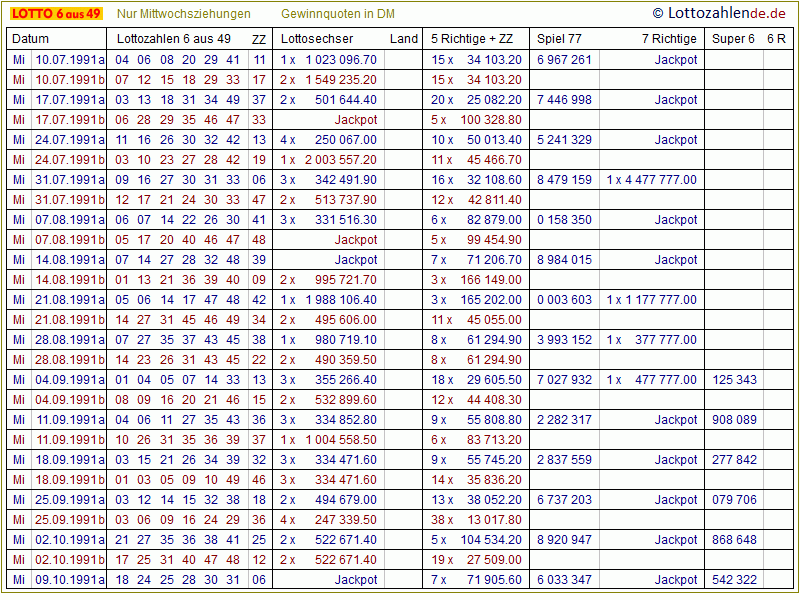Click the Lottosechser column header
Viewport: 800px width, 600px height.
(x=317, y=39)
